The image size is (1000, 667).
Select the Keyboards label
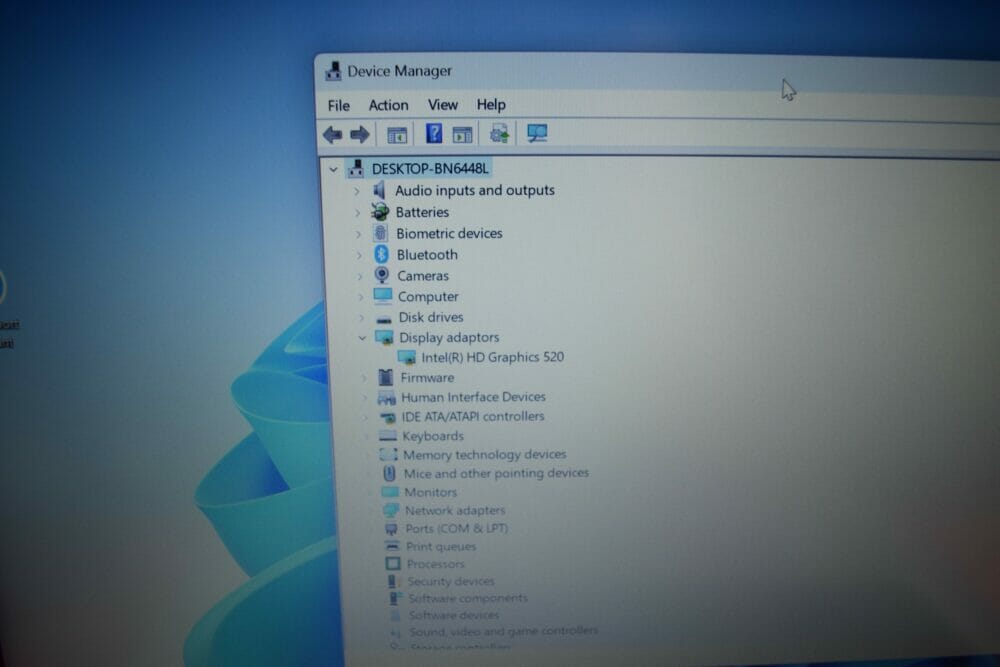point(433,436)
